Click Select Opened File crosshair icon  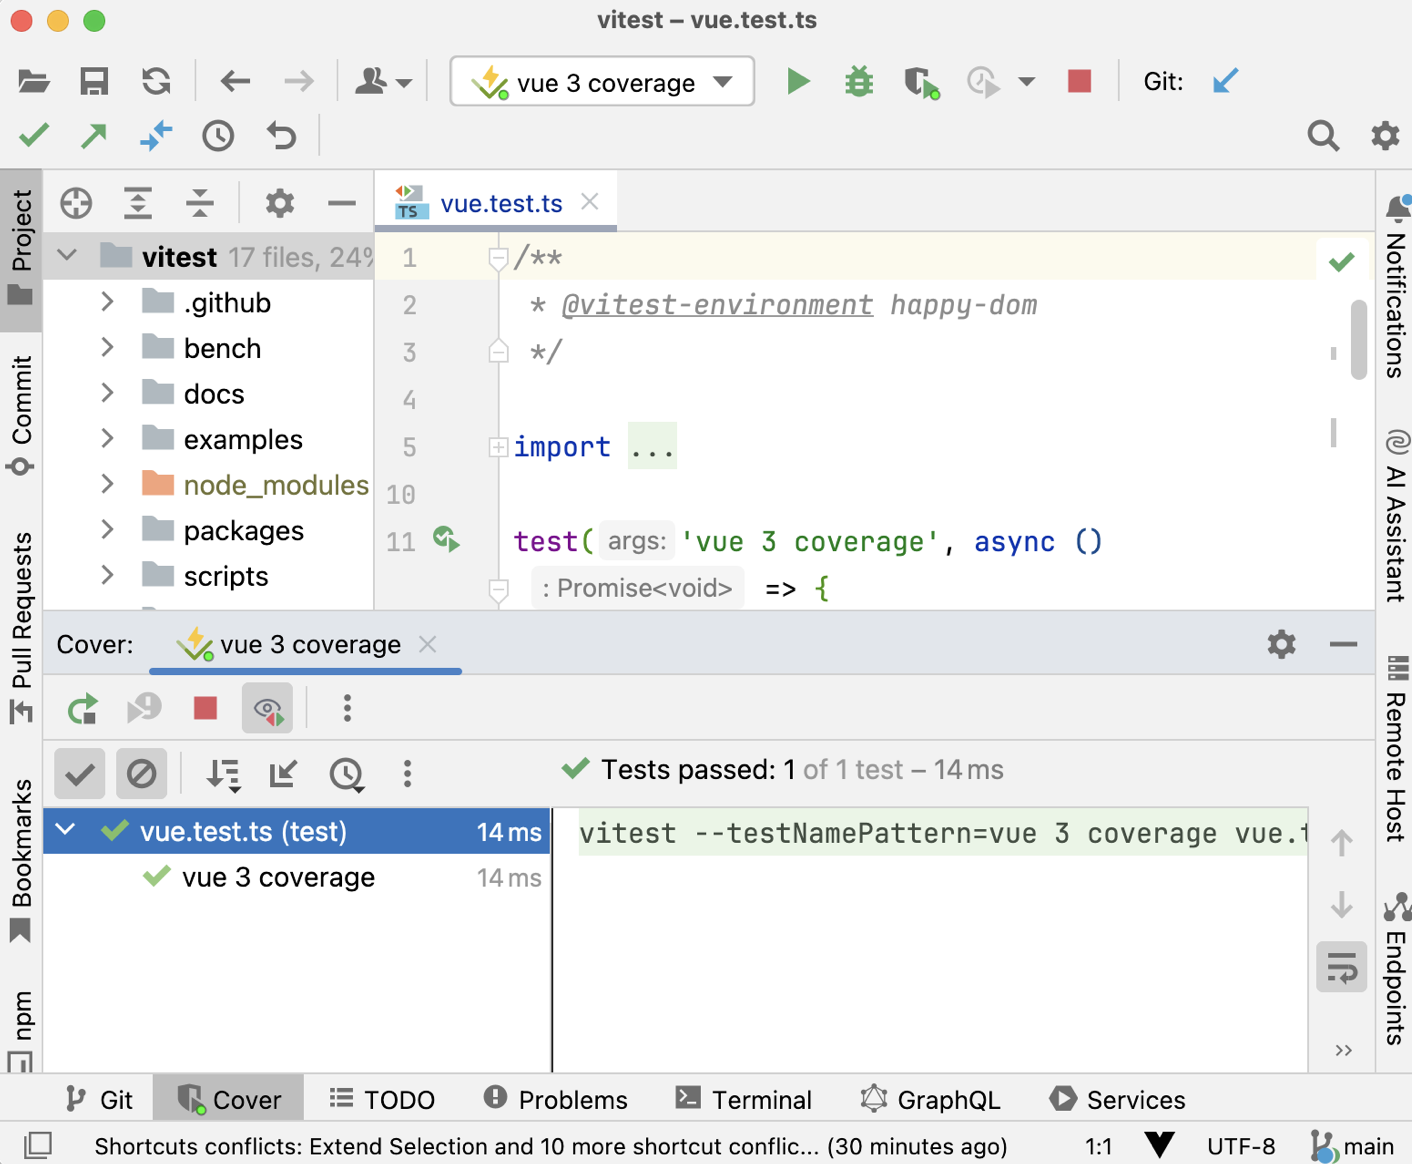[76, 203]
